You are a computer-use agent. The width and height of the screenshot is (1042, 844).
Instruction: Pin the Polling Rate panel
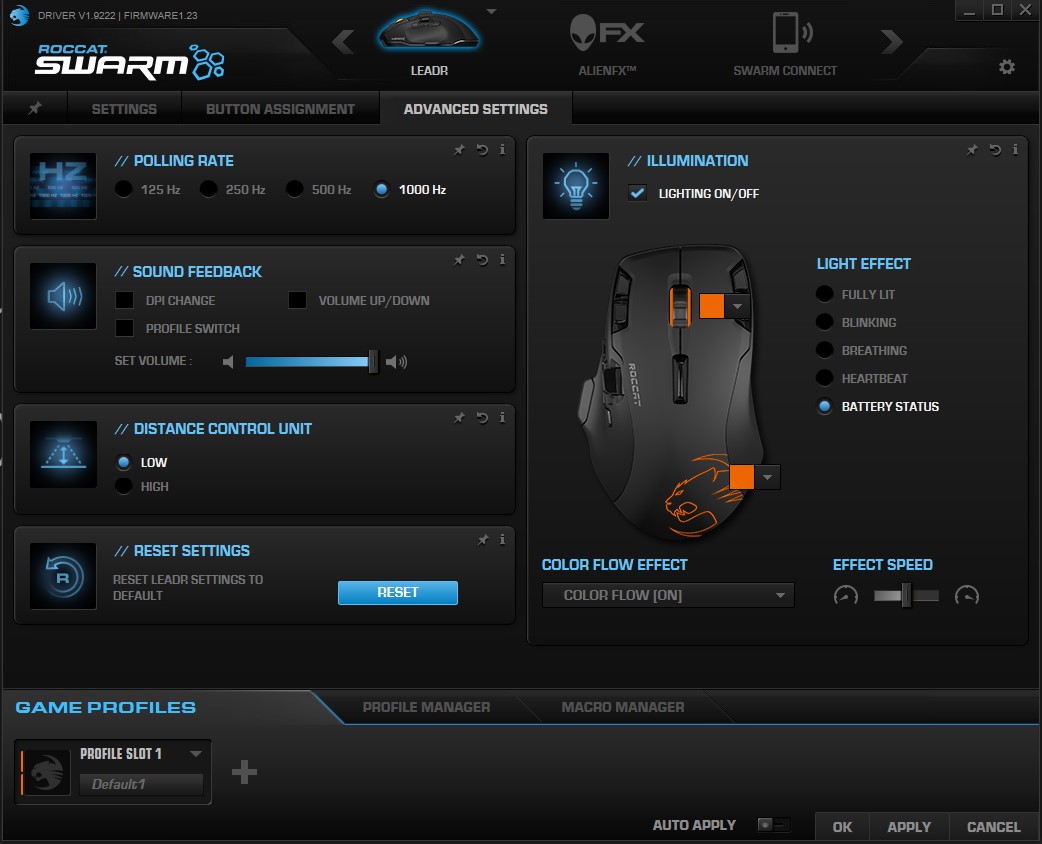[459, 150]
